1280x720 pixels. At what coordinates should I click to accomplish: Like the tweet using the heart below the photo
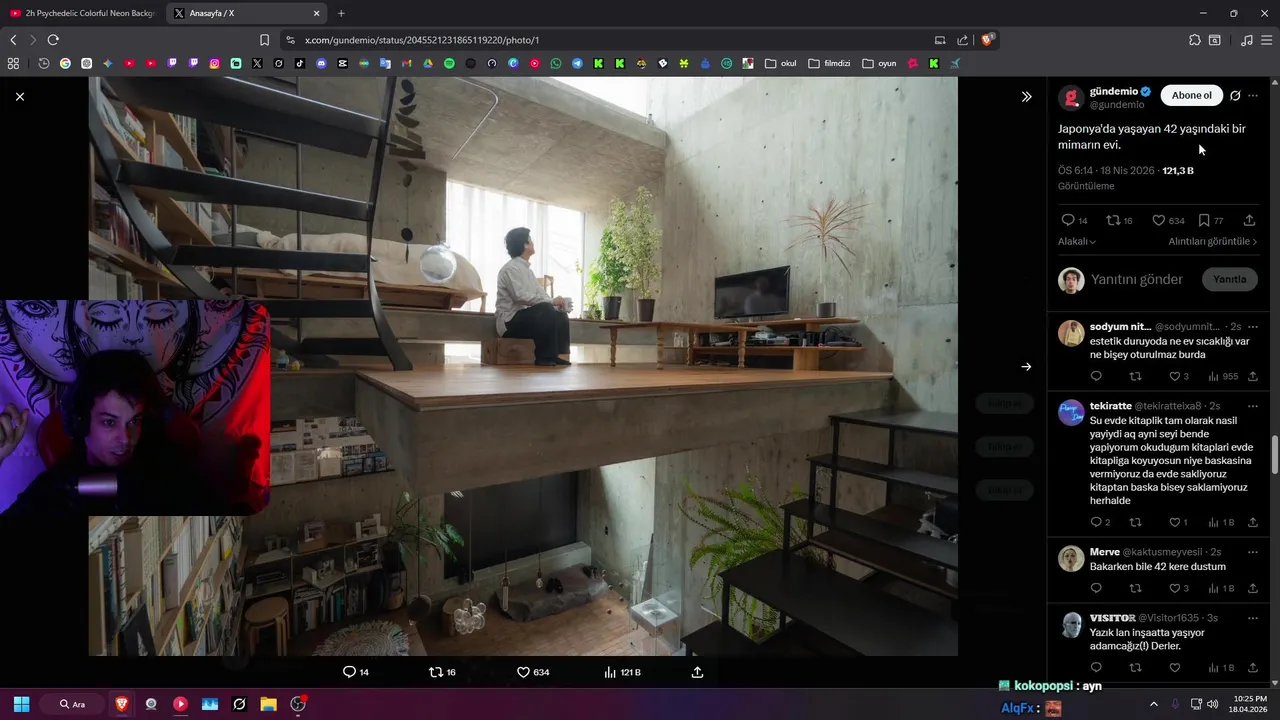click(522, 672)
